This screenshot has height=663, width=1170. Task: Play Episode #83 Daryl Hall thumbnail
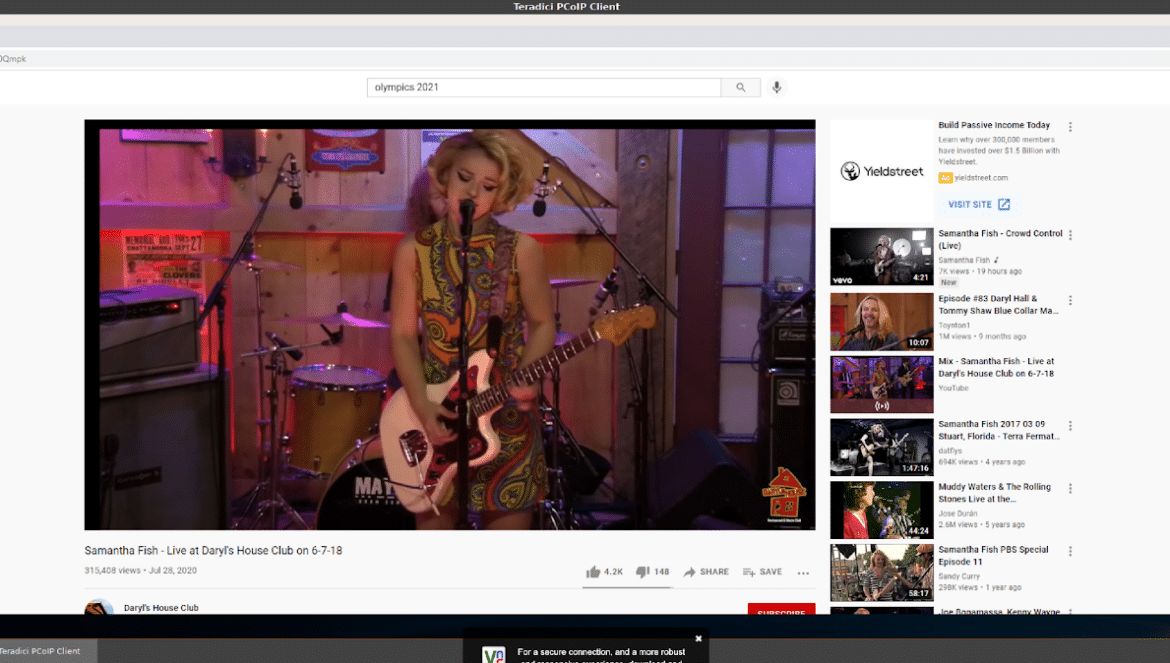point(881,321)
